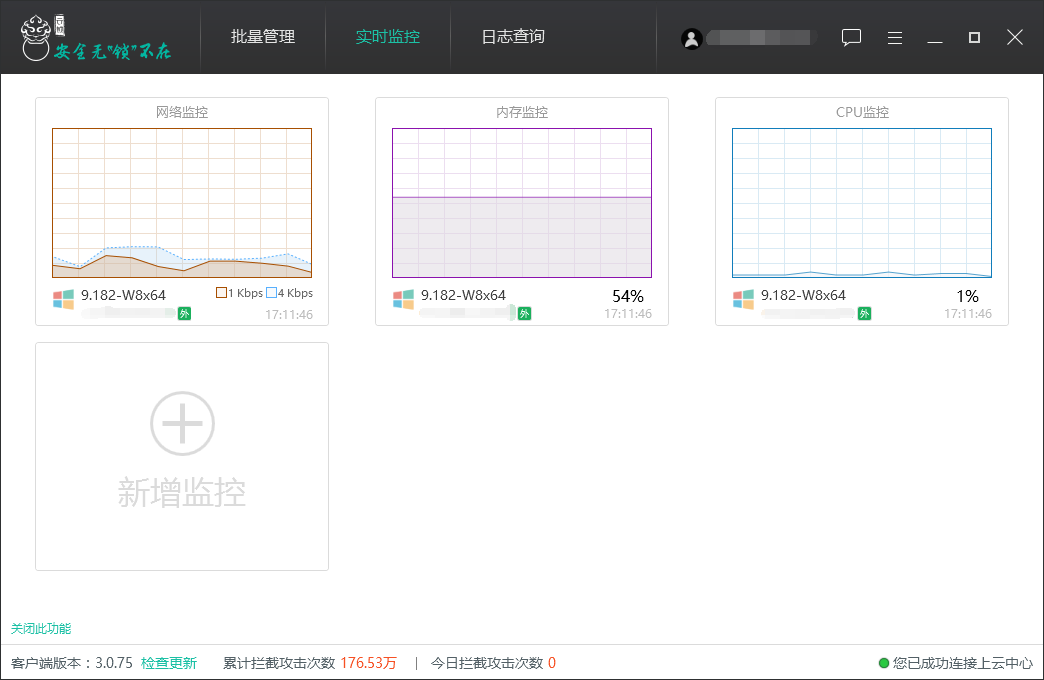Click the 网络监控 traffic chart
The height and width of the screenshot is (680, 1044).
click(182, 203)
